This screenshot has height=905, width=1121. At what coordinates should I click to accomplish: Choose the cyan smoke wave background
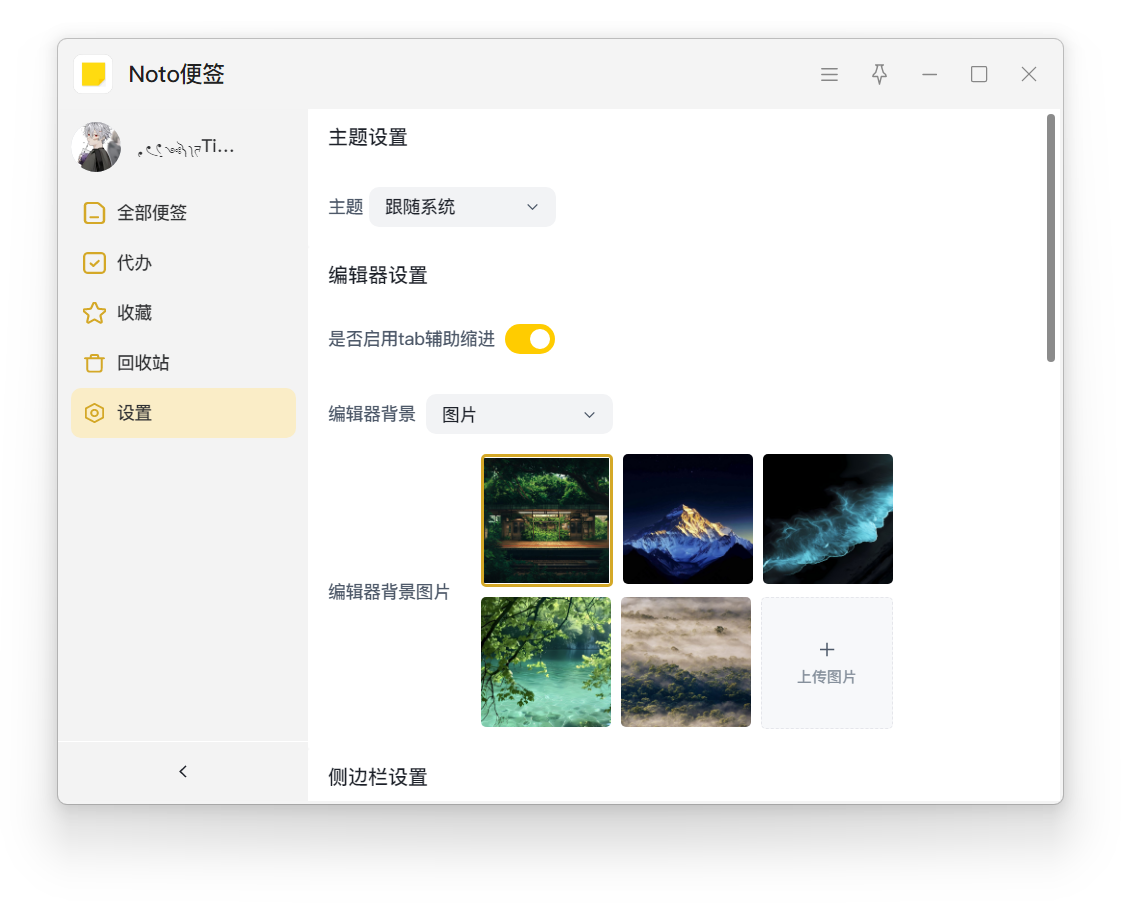pos(827,519)
